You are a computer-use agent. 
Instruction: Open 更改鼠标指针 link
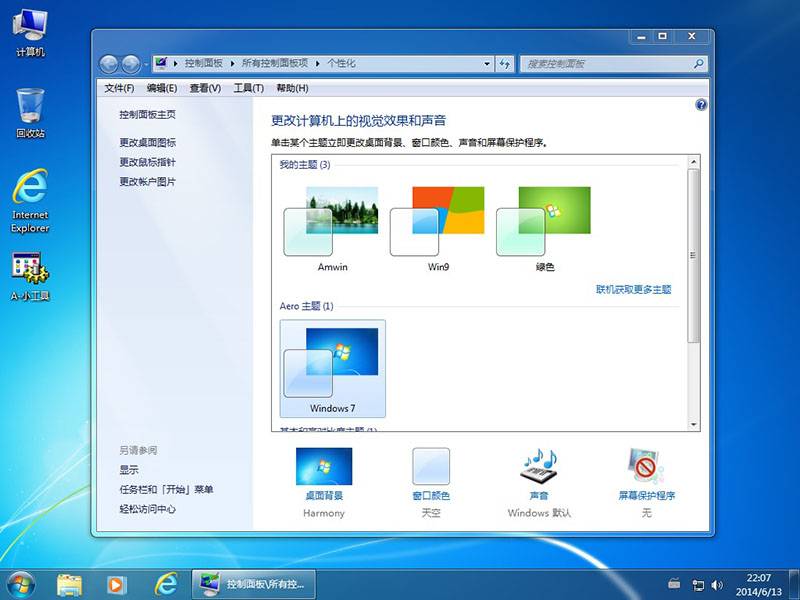point(147,162)
